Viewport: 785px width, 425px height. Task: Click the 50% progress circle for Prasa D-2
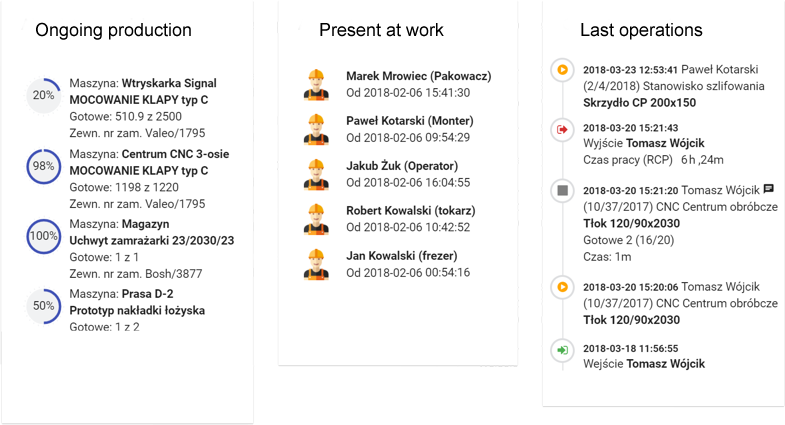[x=43, y=307]
